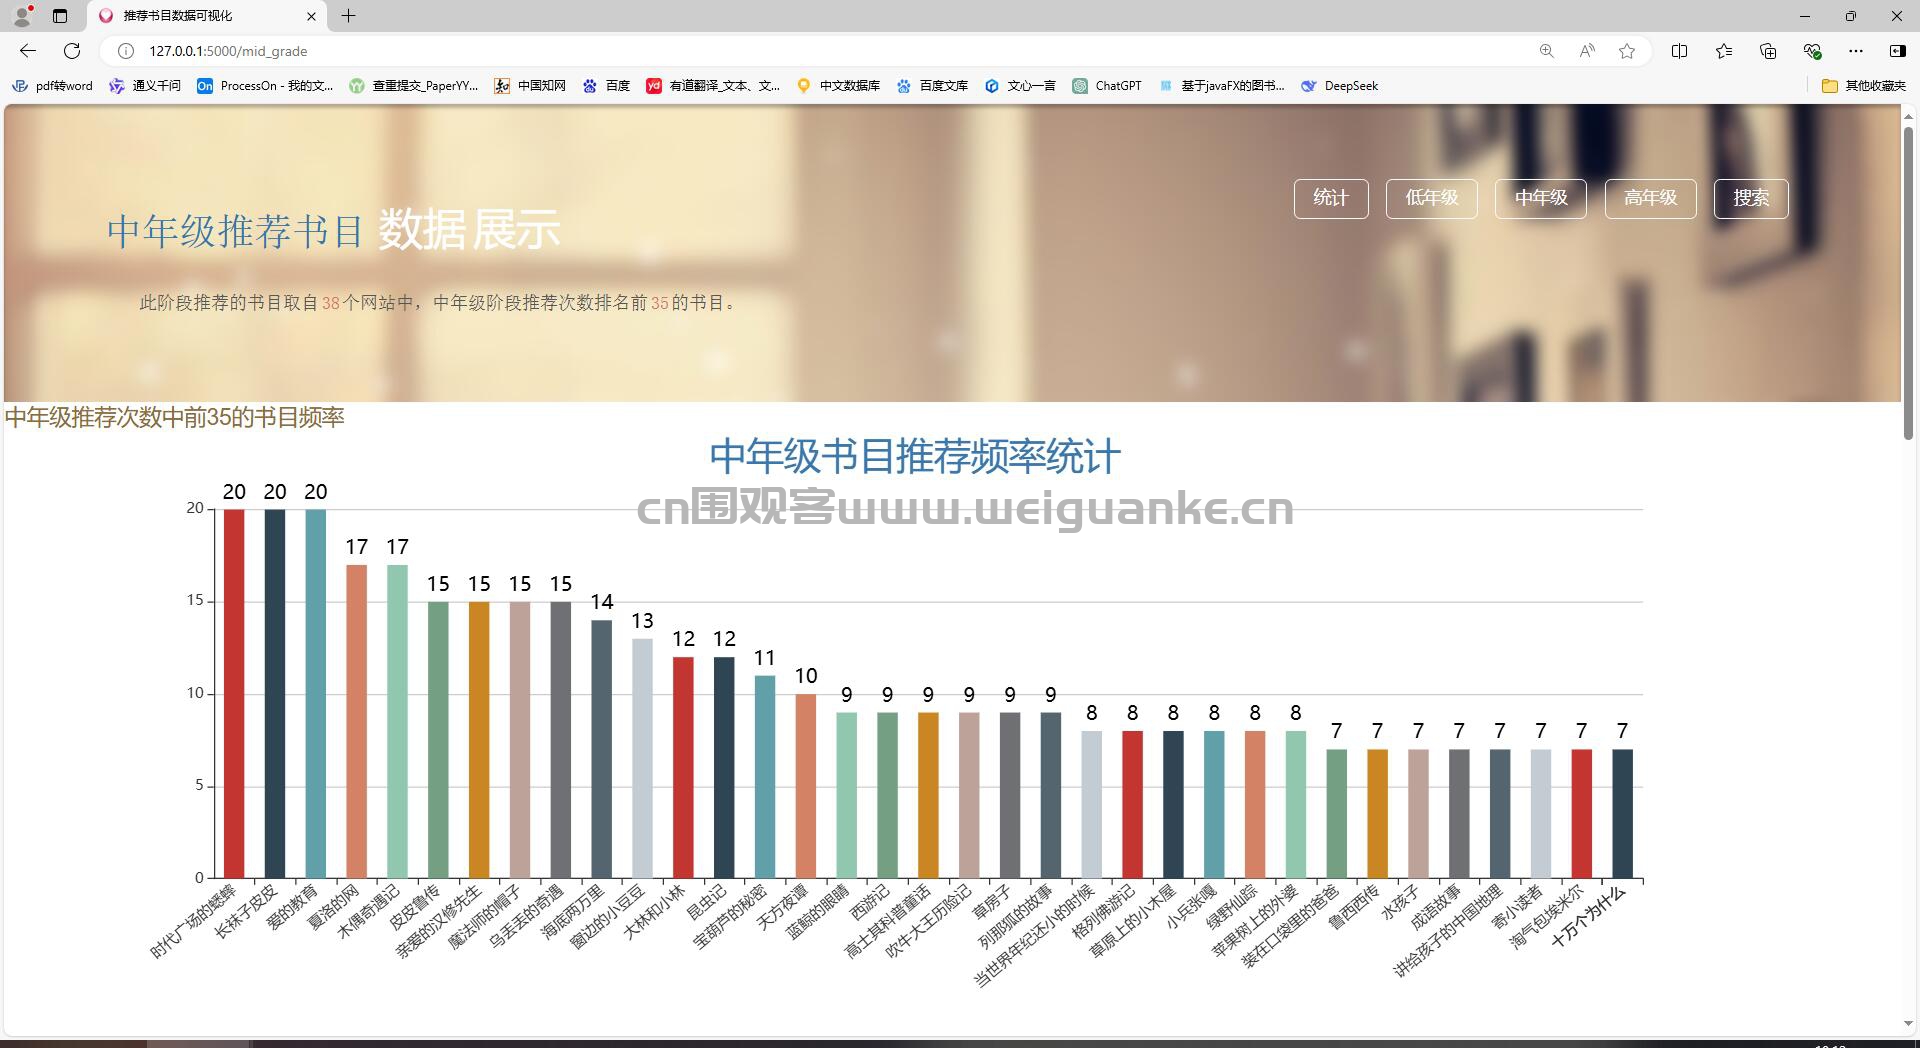Close the 推荐书目数据可视化 tab
Image resolution: width=1920 pixels, height=1048 pixels.
point(311,16)
